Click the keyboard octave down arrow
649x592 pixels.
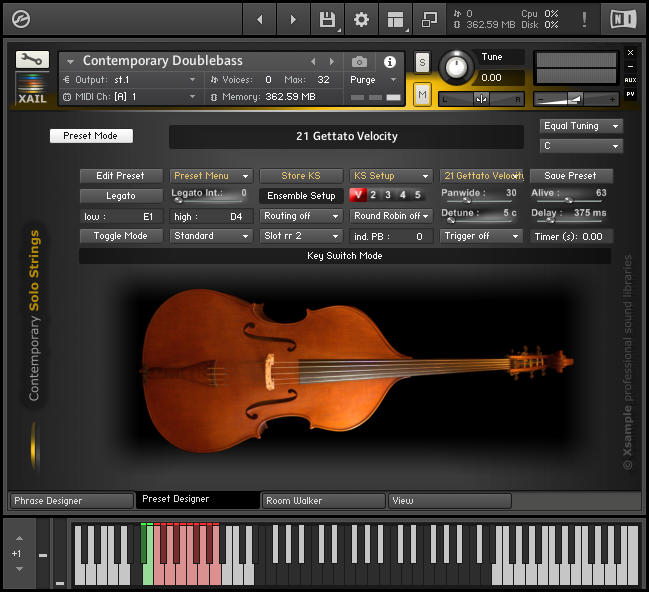[x=19, y=569]
